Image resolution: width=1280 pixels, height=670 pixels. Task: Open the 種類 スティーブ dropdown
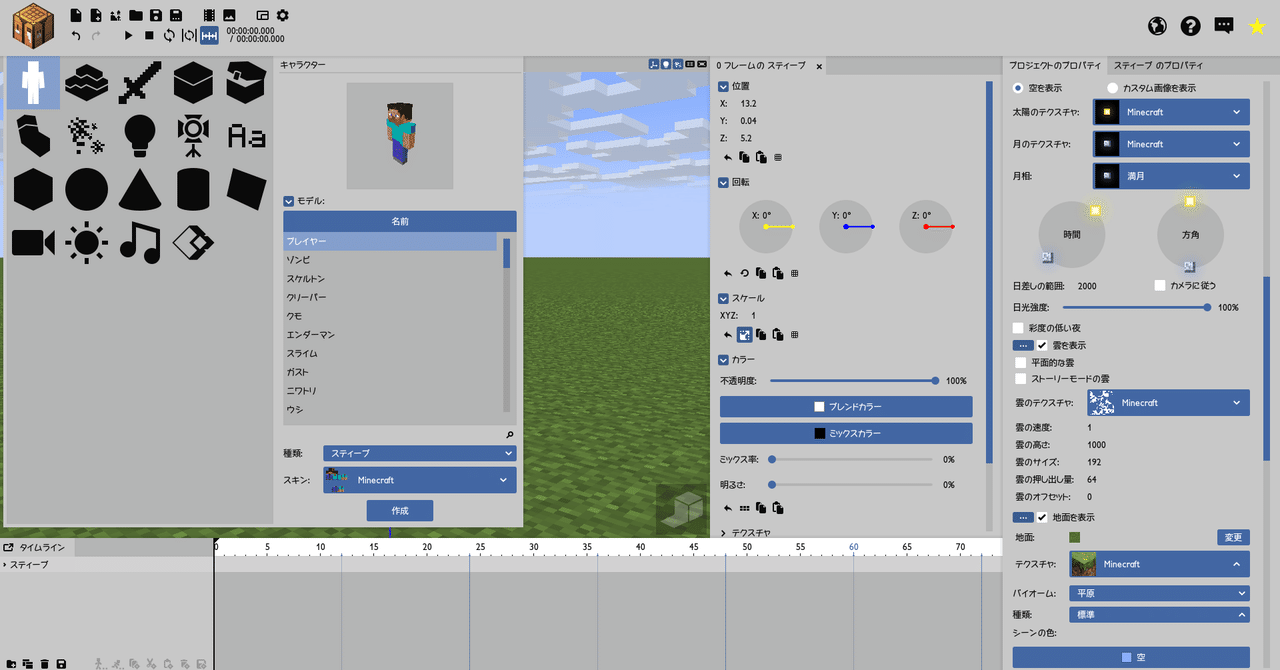(420, 453)
